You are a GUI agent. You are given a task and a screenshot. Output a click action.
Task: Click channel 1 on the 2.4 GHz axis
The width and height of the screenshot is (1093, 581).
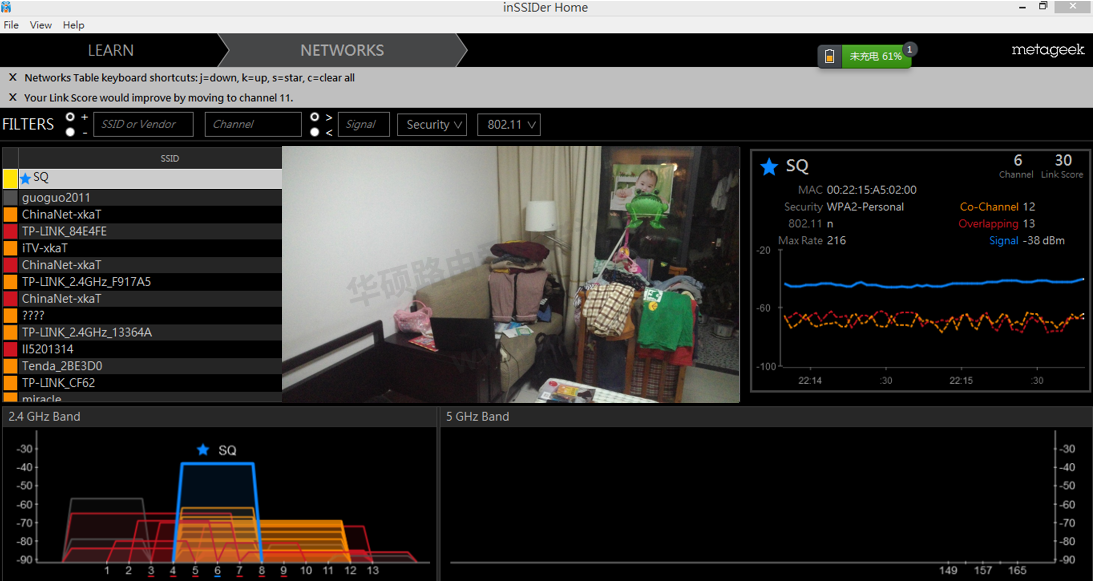point(107,571)
